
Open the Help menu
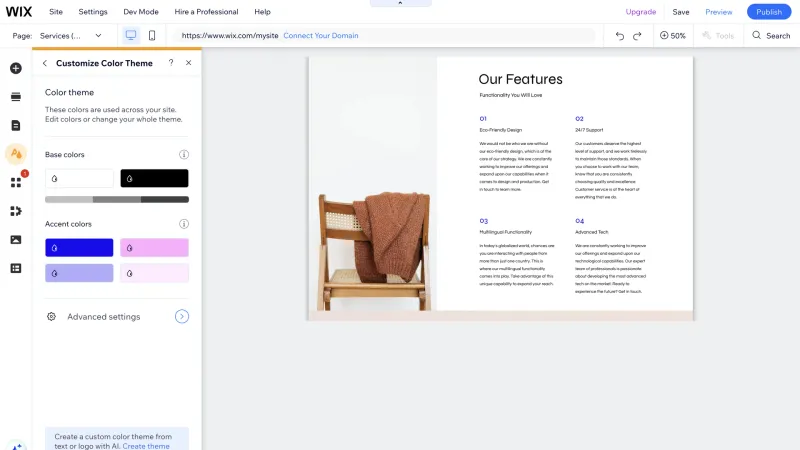pyautogui.click(x=262, y=12)
